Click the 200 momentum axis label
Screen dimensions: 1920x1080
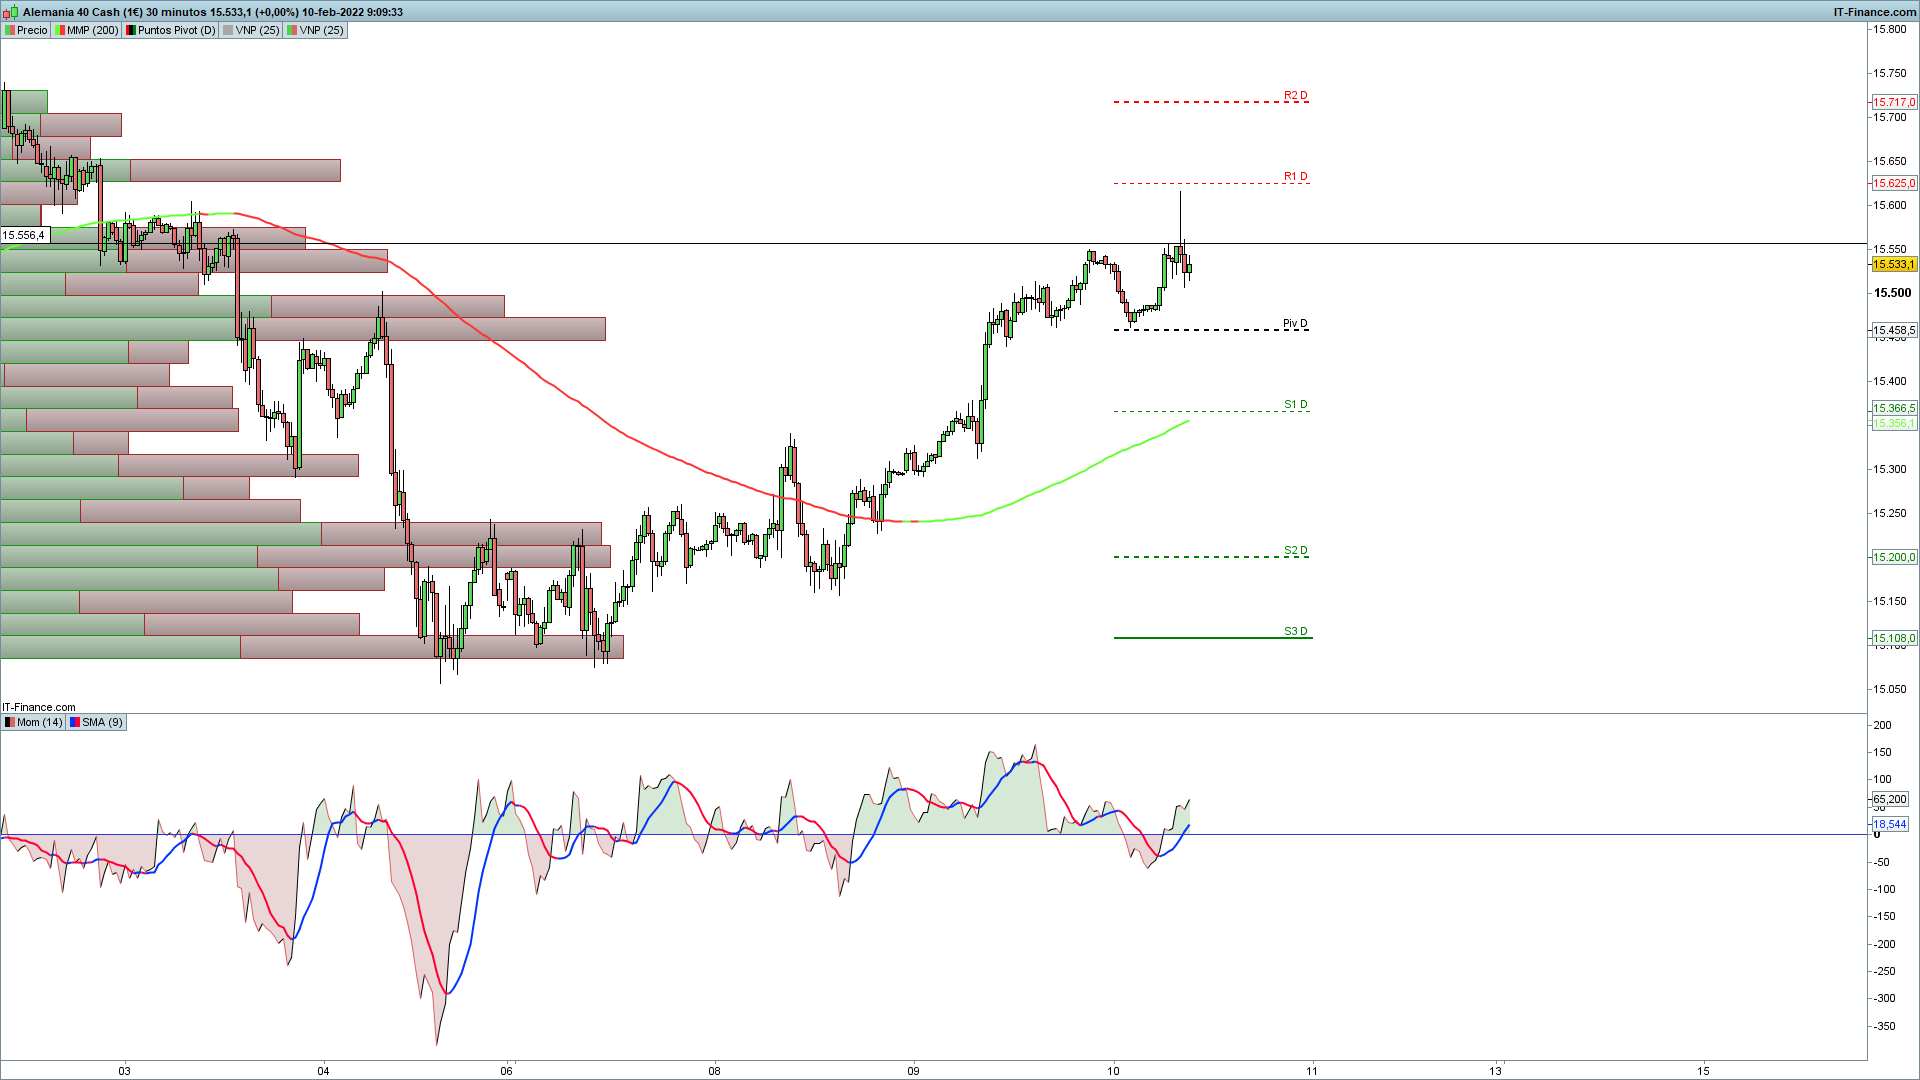[x=1882, y=725]
